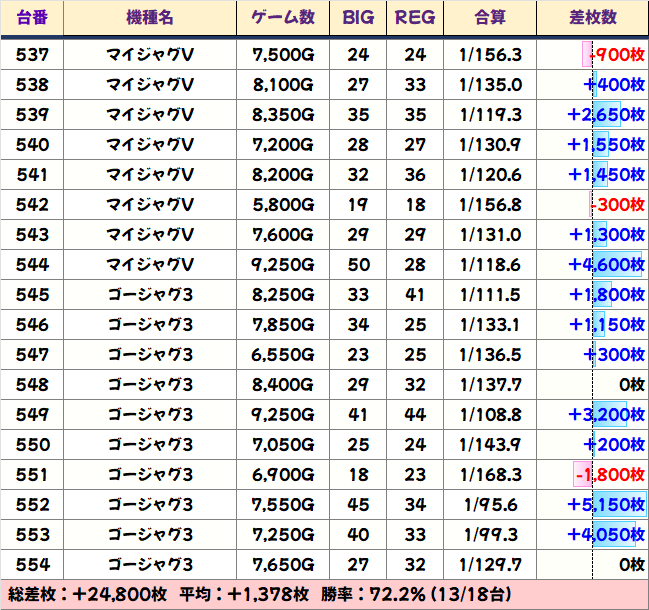
Task: Click the 7,650G game count
Action: point(283,565)
